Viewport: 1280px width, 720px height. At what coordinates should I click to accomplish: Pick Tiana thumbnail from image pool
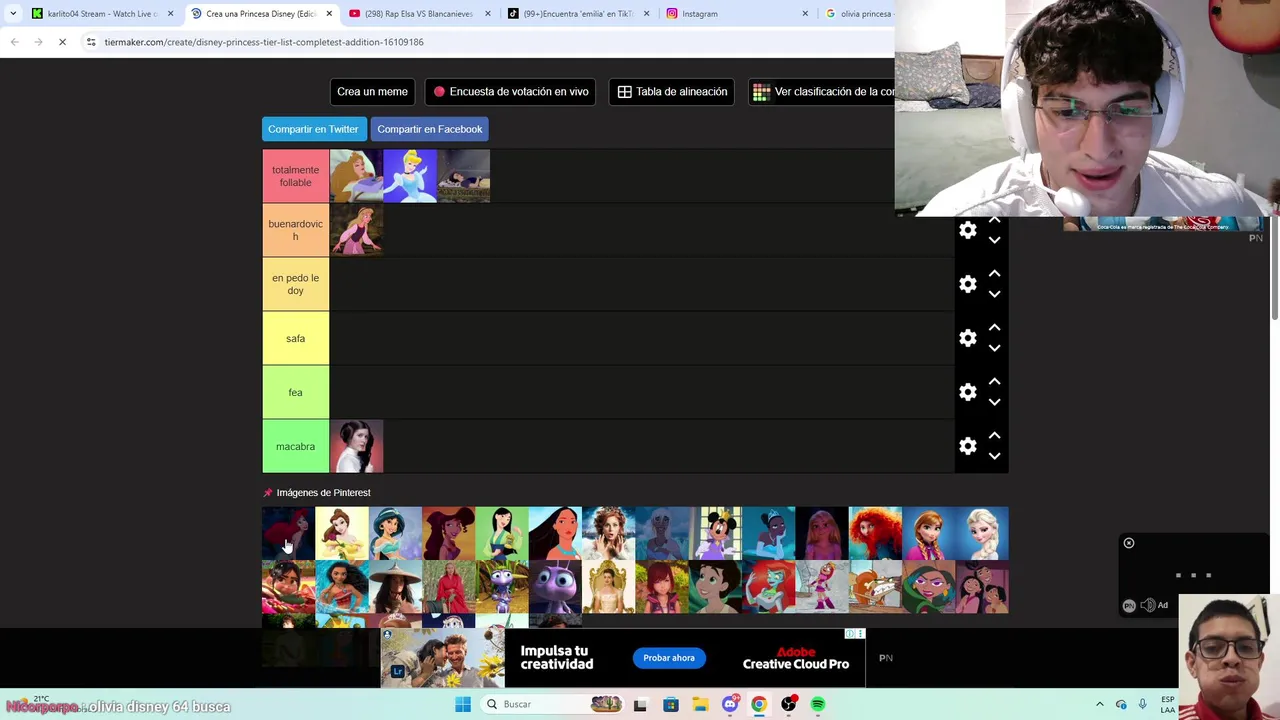pyautogui.click(x=768, y=533)
